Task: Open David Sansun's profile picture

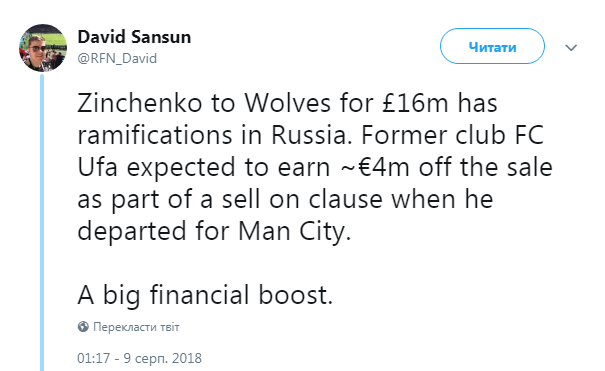Action: click(43, 48)
